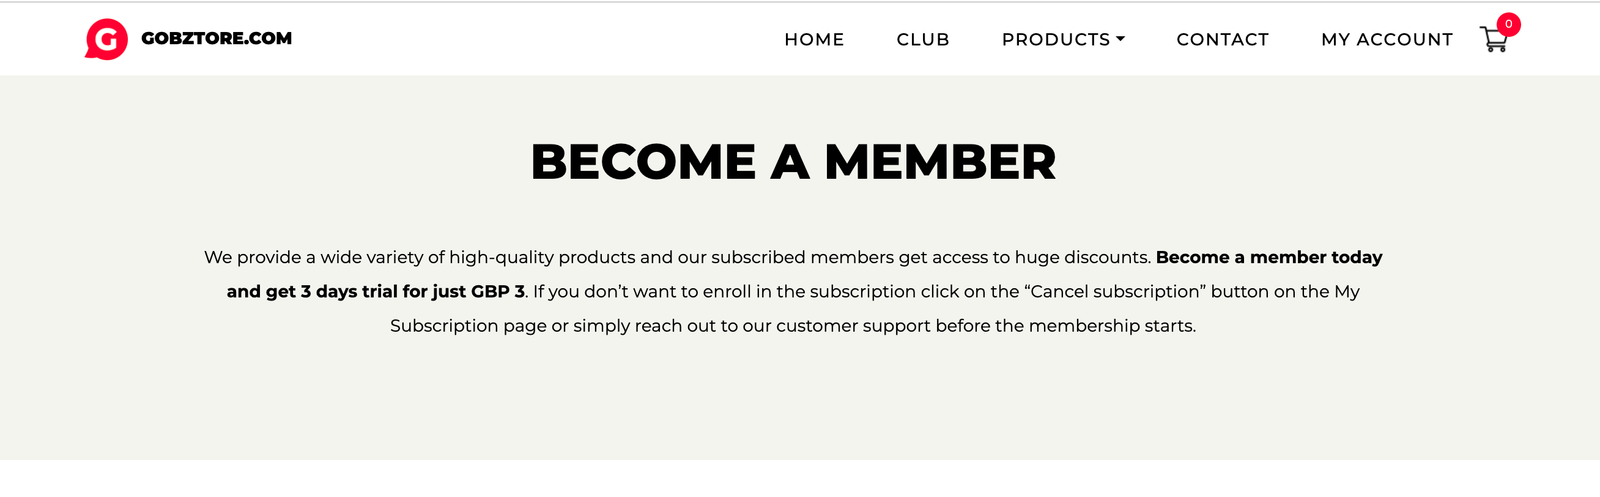Click "before the membership starts" text

point(1066,326)
